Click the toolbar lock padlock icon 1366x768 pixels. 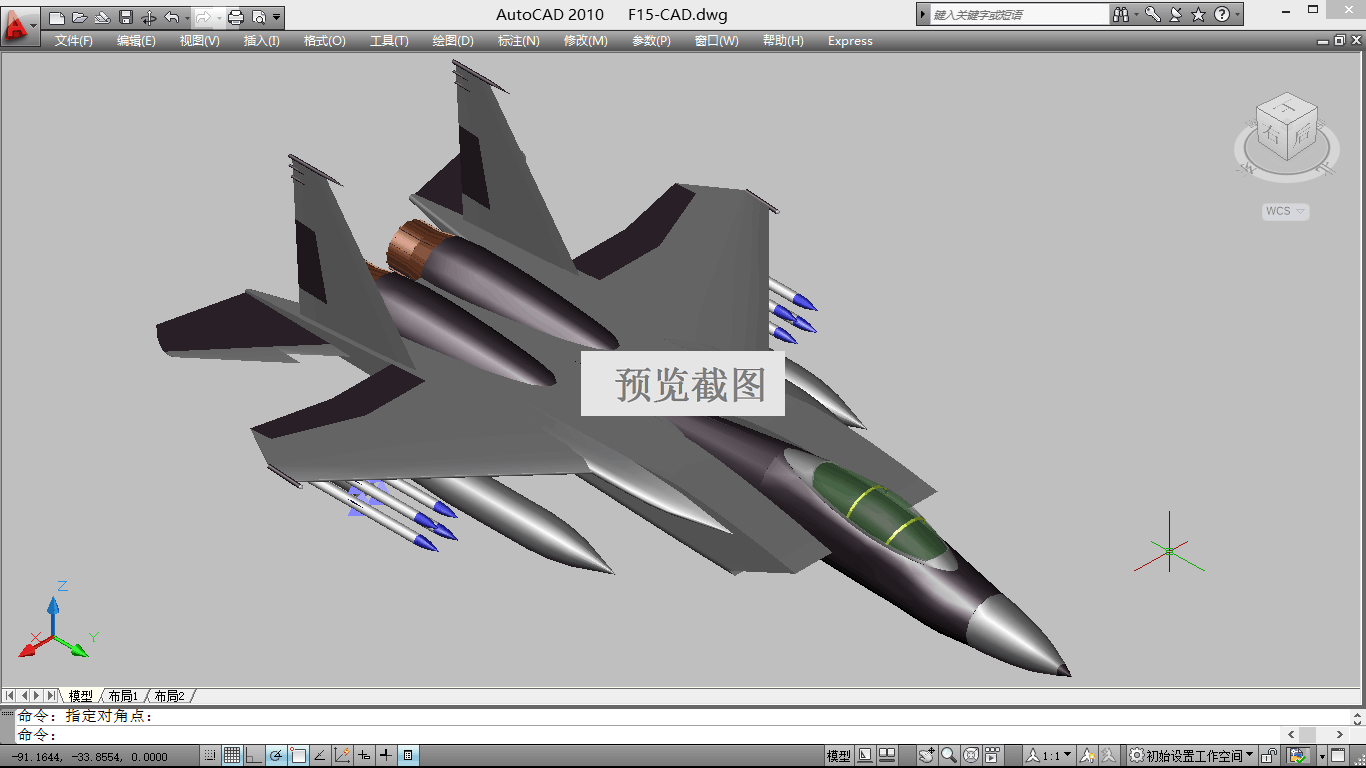point(1269,756)
